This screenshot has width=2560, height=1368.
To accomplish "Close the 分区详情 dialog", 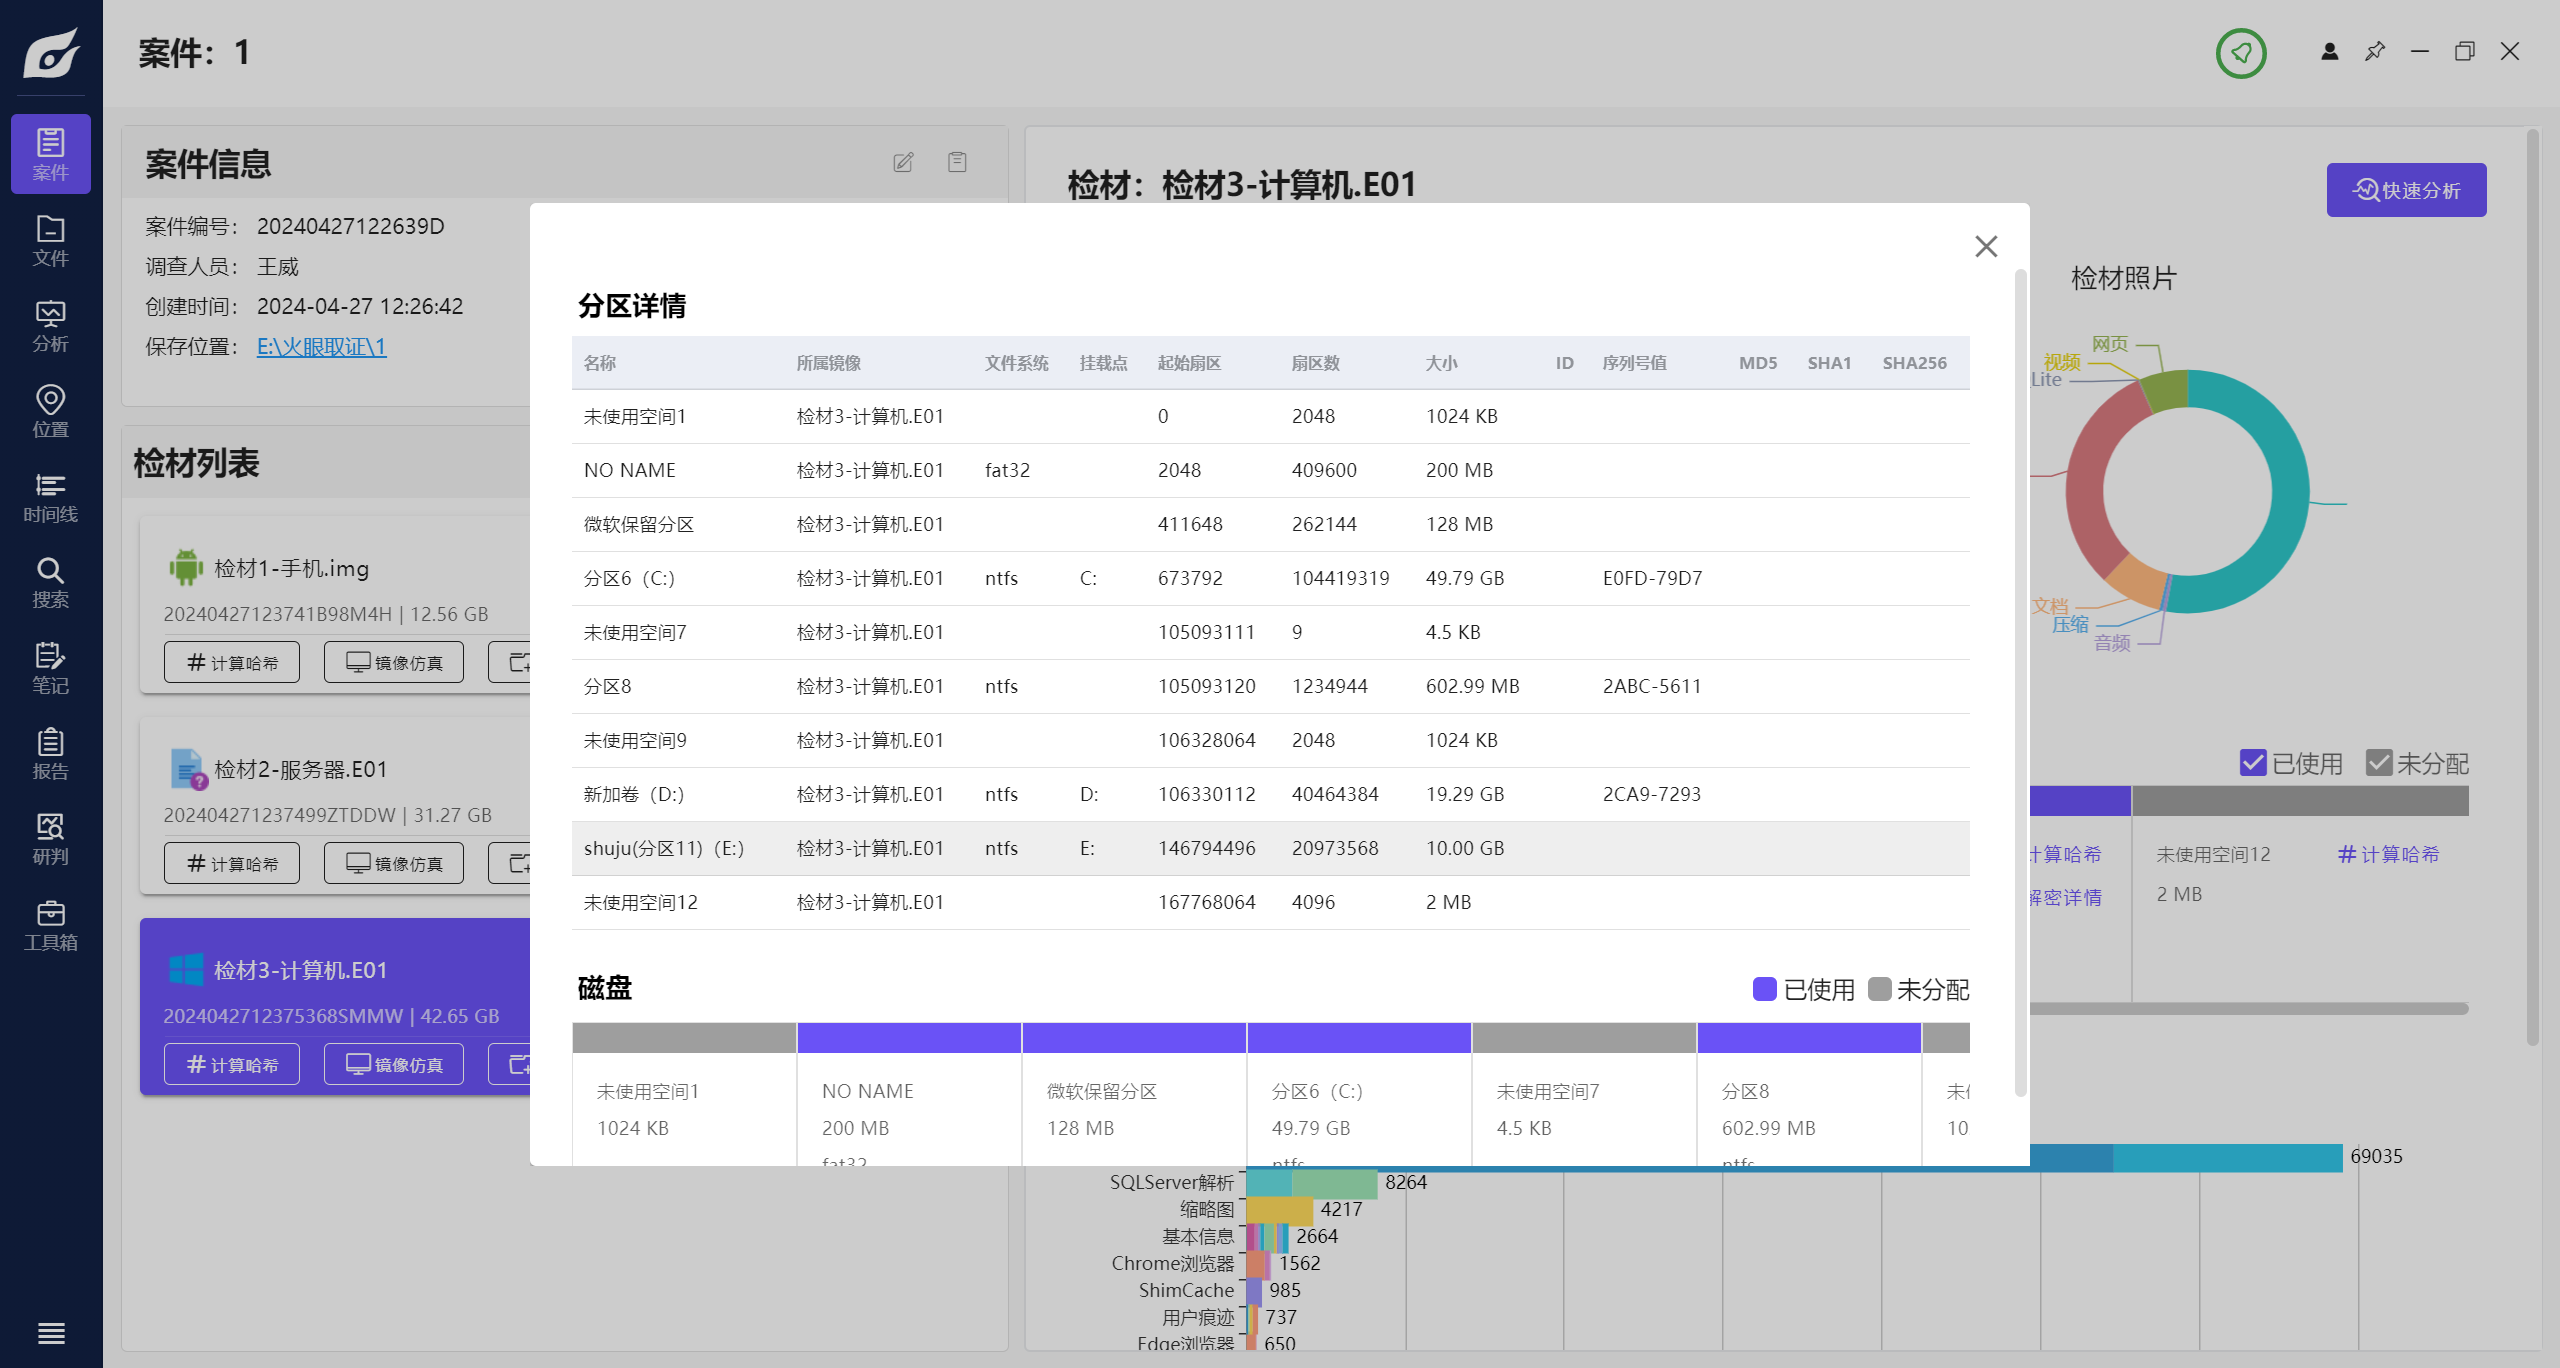I will pyautogui.click(x=1986, y=246).
